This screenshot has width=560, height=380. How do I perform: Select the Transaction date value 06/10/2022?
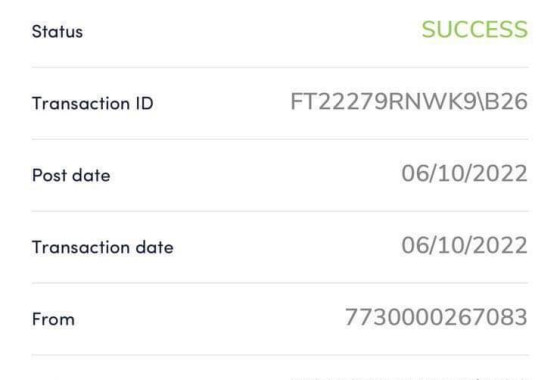[464, 245]
